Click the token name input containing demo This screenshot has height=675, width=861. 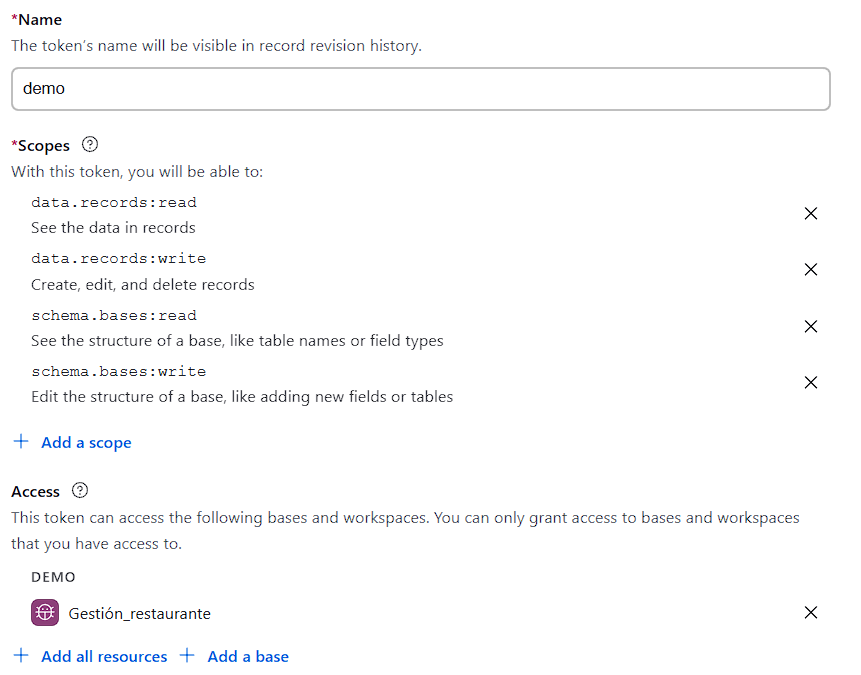point(420,88)
